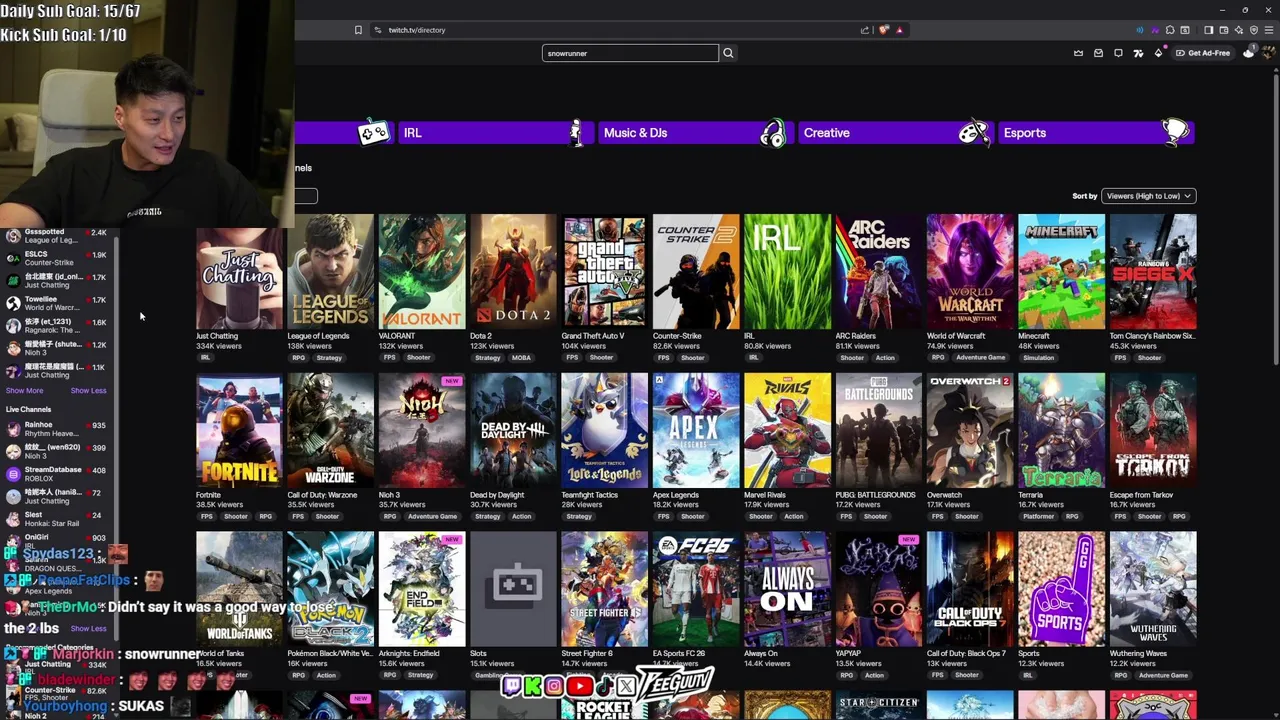The height and width of the screenshot is (720, 1280).
Task: Click the Platformer tag under Terraria
Action: click(x=1038, y=516)
